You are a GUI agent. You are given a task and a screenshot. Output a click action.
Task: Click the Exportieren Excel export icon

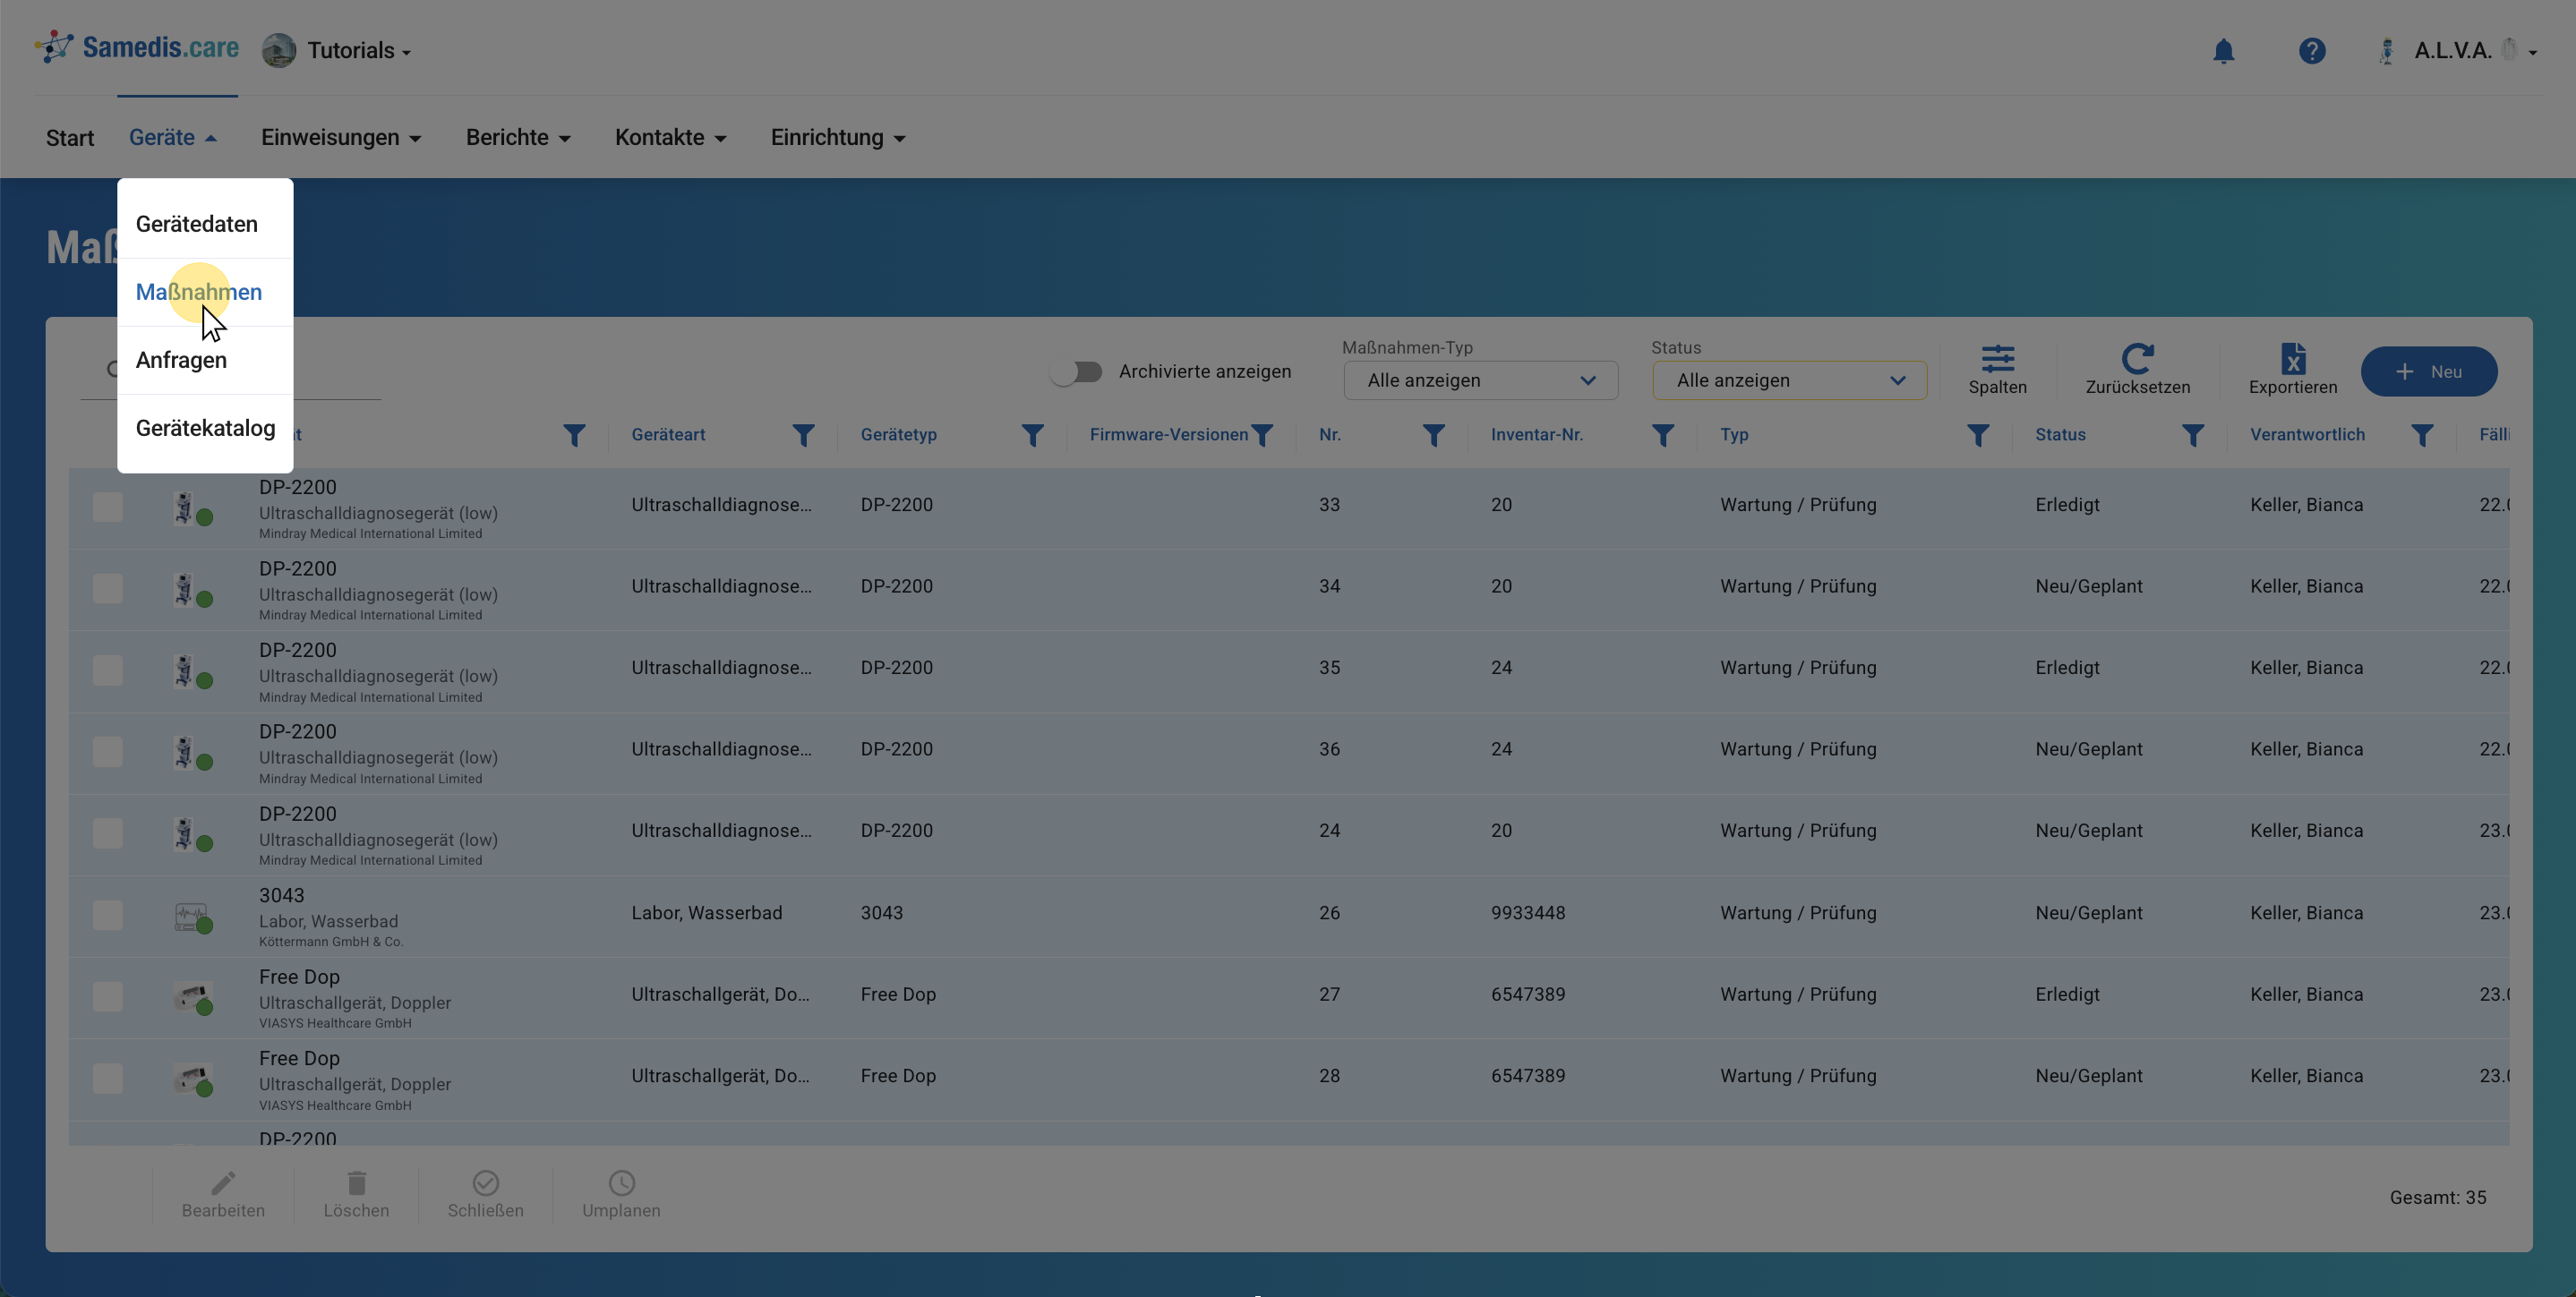(x=2292, y=359)
